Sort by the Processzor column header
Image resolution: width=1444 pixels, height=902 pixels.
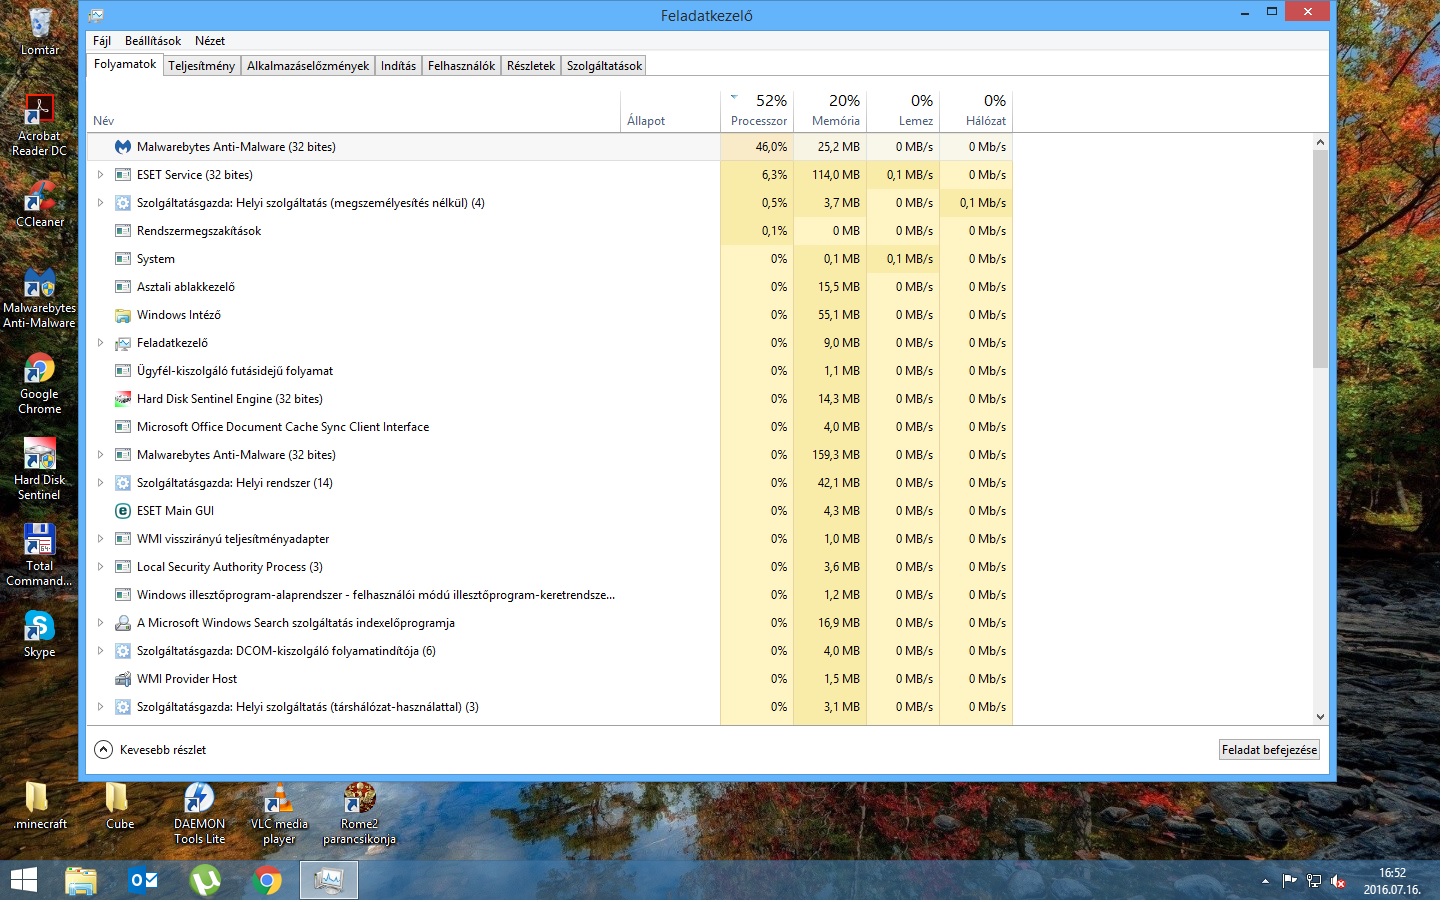pyautogui.click(x=757, y=111)
